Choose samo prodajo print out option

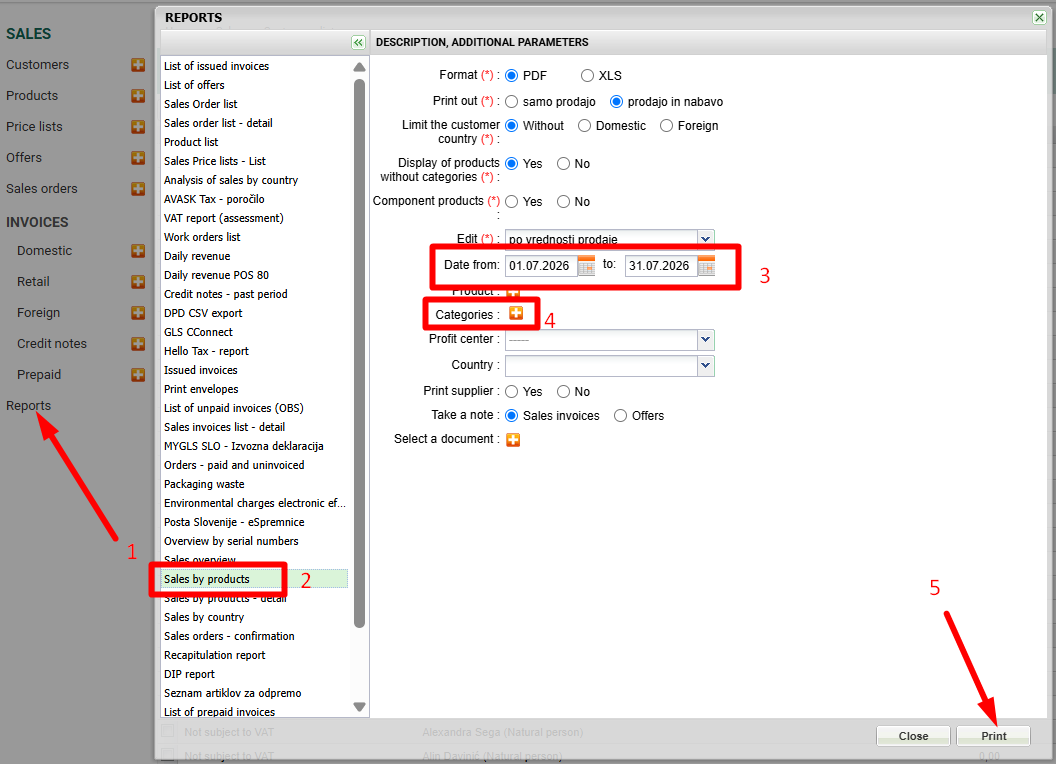click(x=512, y=102)
